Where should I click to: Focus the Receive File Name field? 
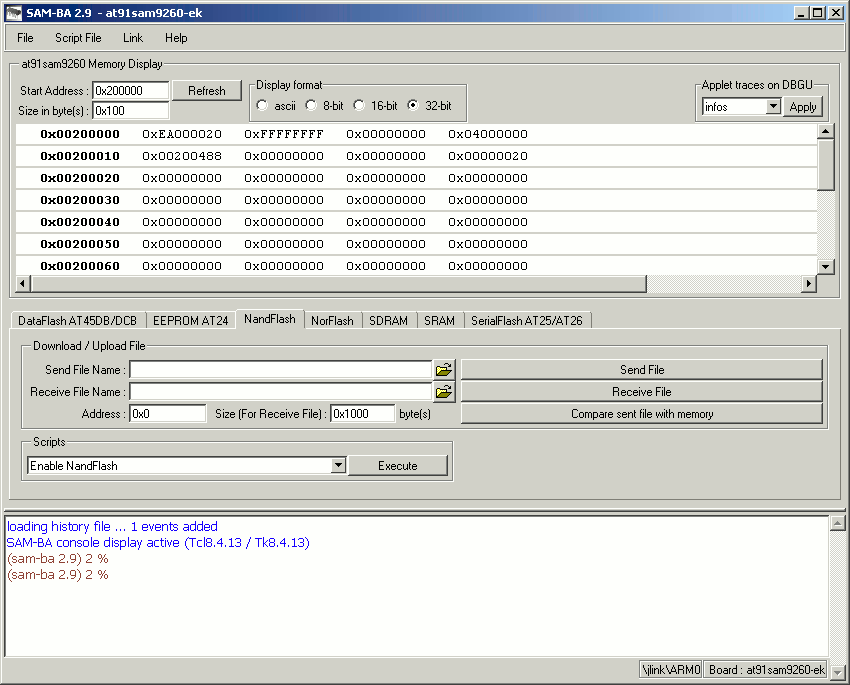281,391
